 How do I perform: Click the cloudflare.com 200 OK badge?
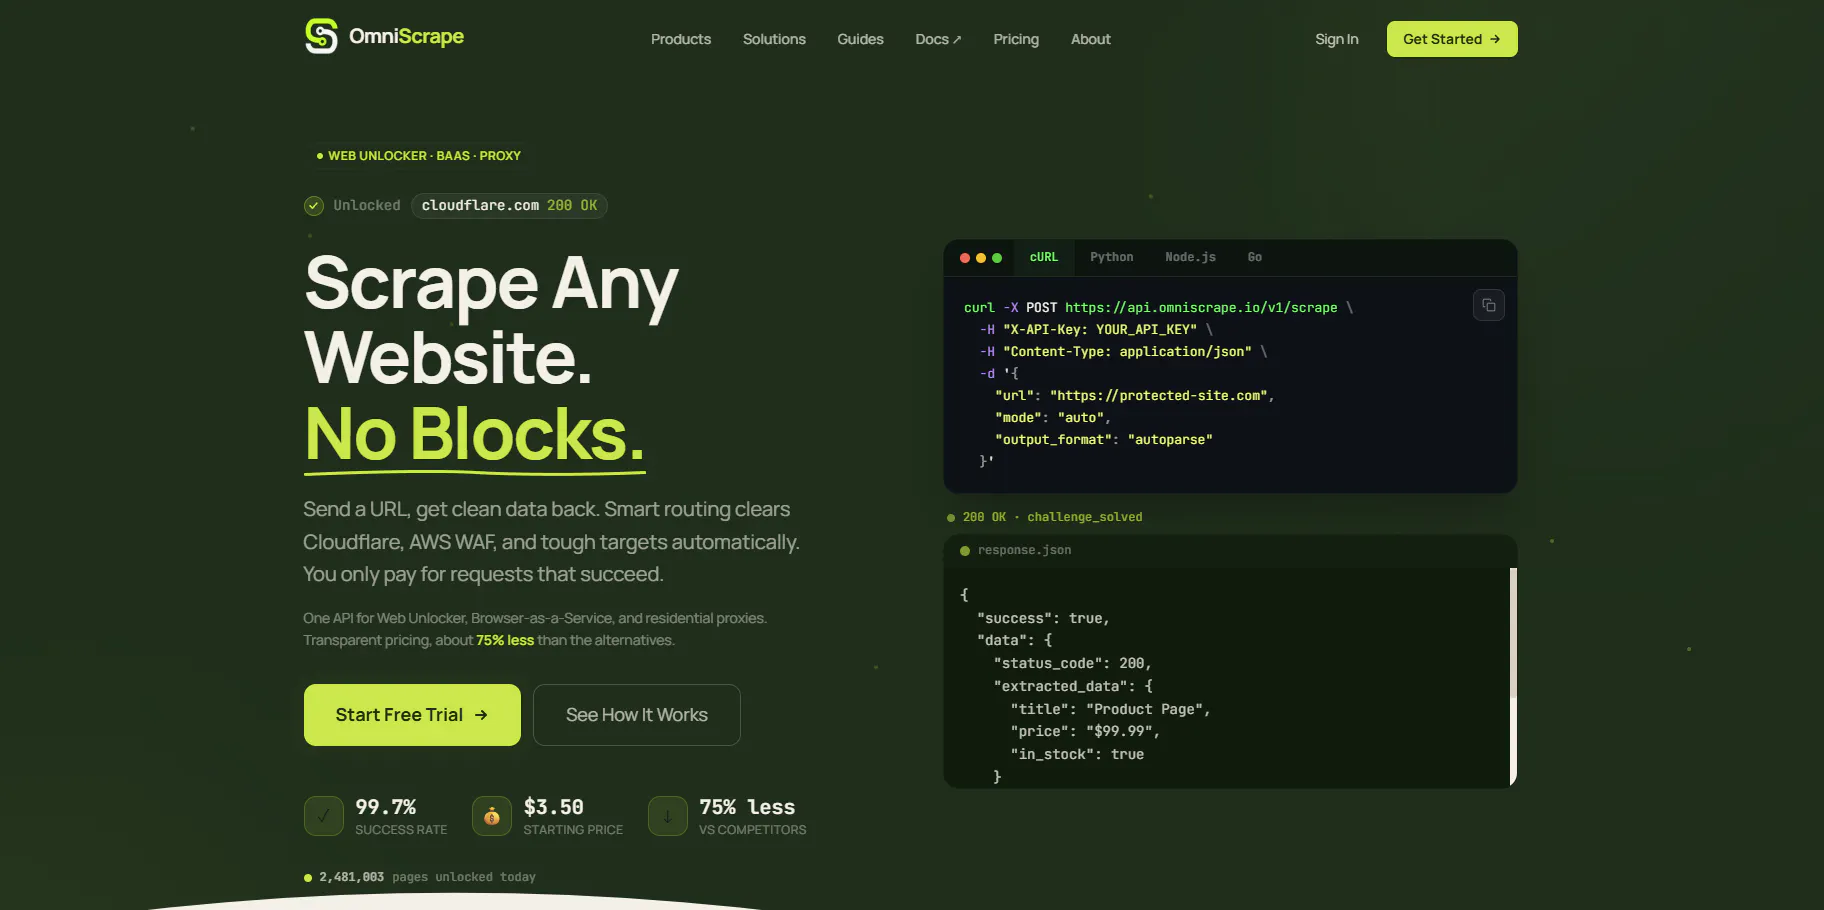(x=509, y=205)
